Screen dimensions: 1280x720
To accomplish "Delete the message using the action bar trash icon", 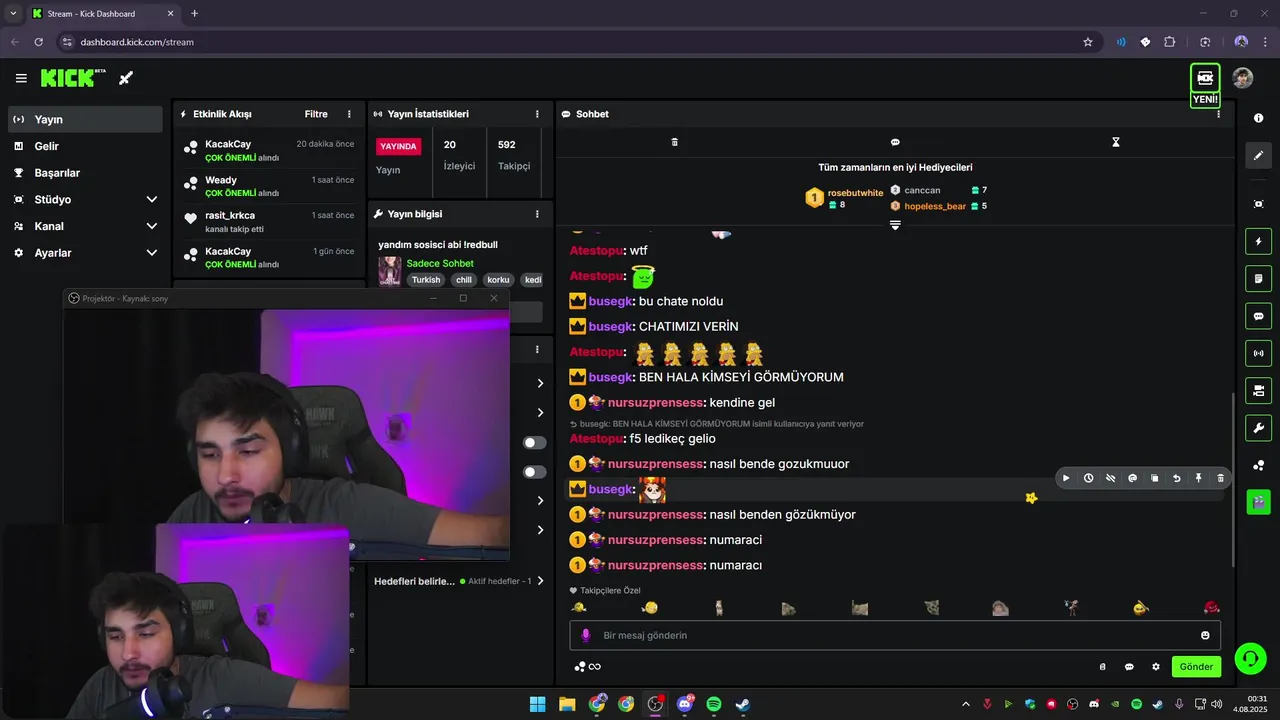I will pos(1220,478).
